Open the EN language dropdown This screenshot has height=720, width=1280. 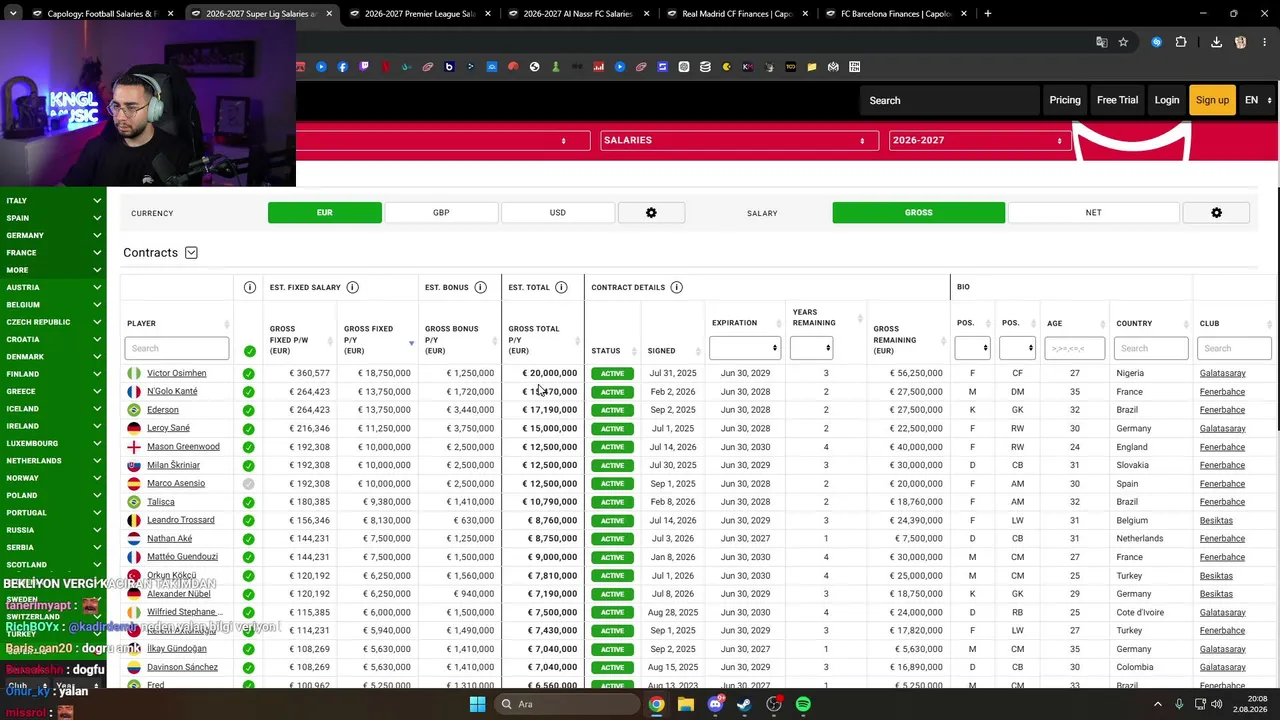(1257, 100)
